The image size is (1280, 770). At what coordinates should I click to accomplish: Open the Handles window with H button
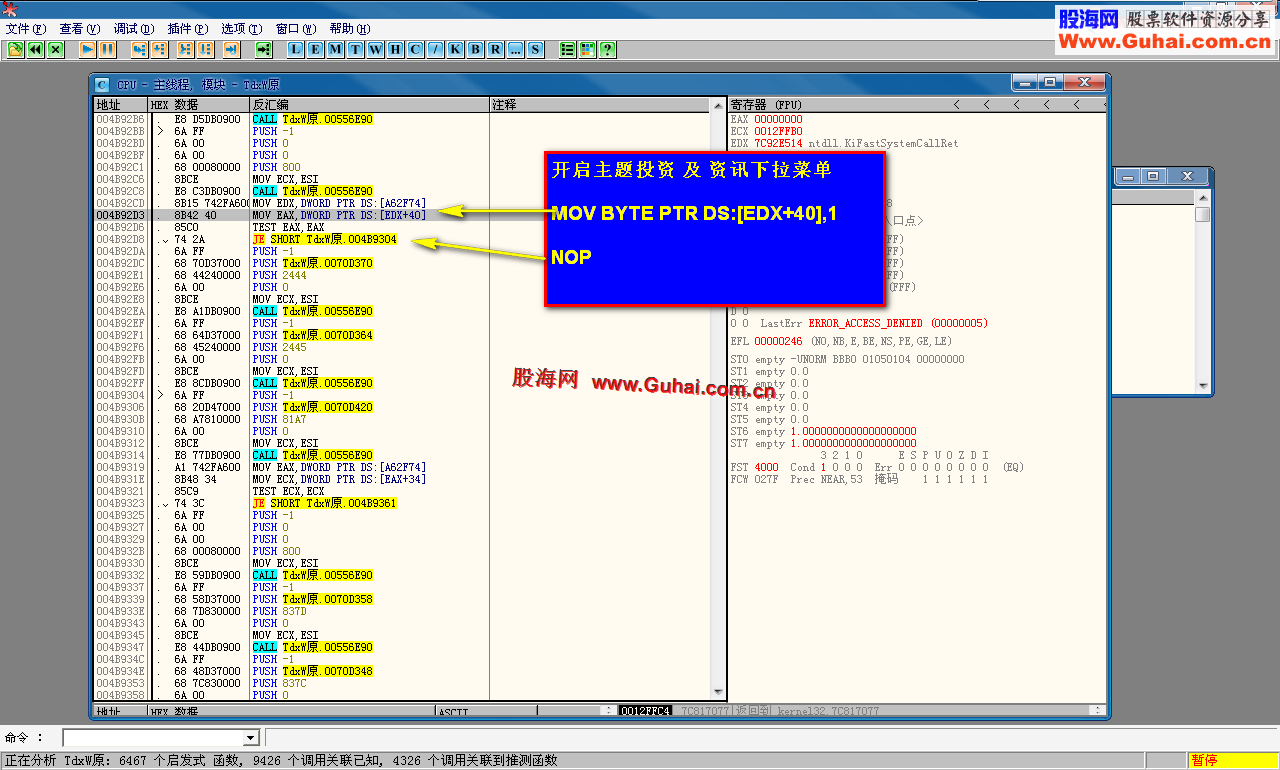point(396,49)
